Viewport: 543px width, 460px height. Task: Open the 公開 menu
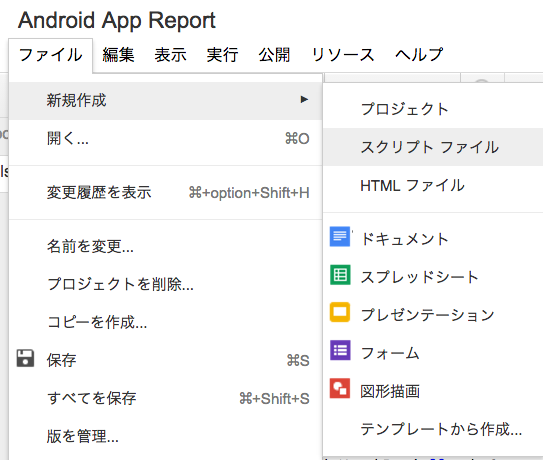(x=274, y=55)
